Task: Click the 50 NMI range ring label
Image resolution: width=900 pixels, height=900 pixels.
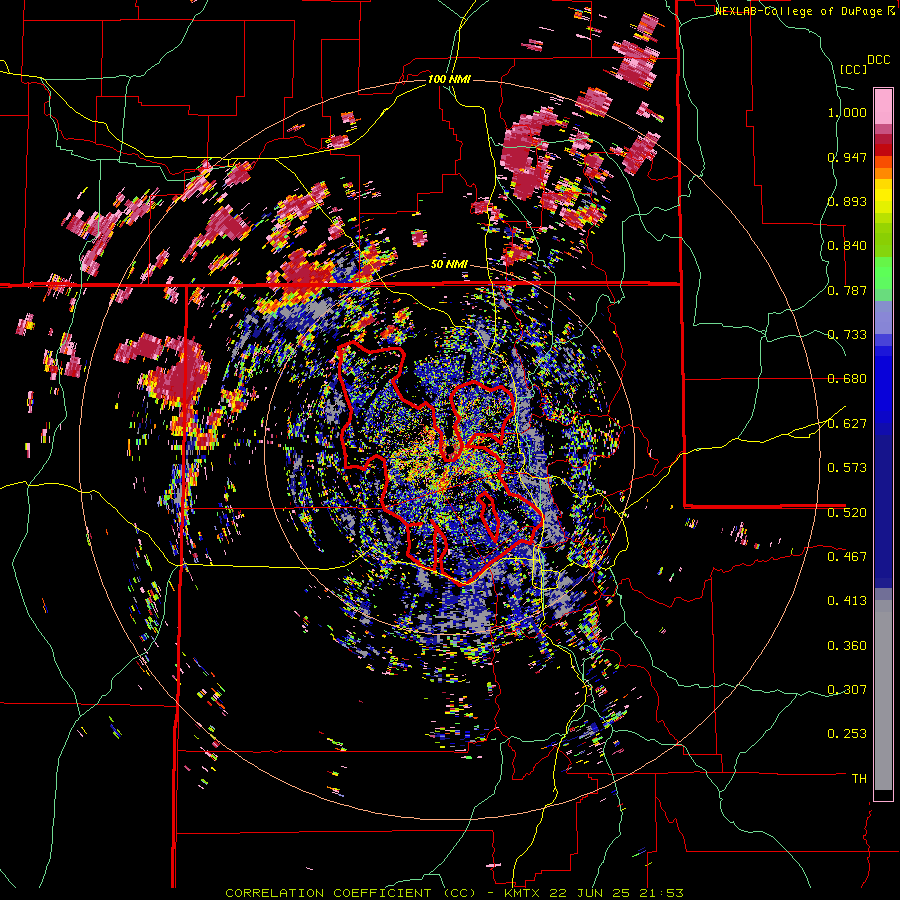Action: (449, 265)
